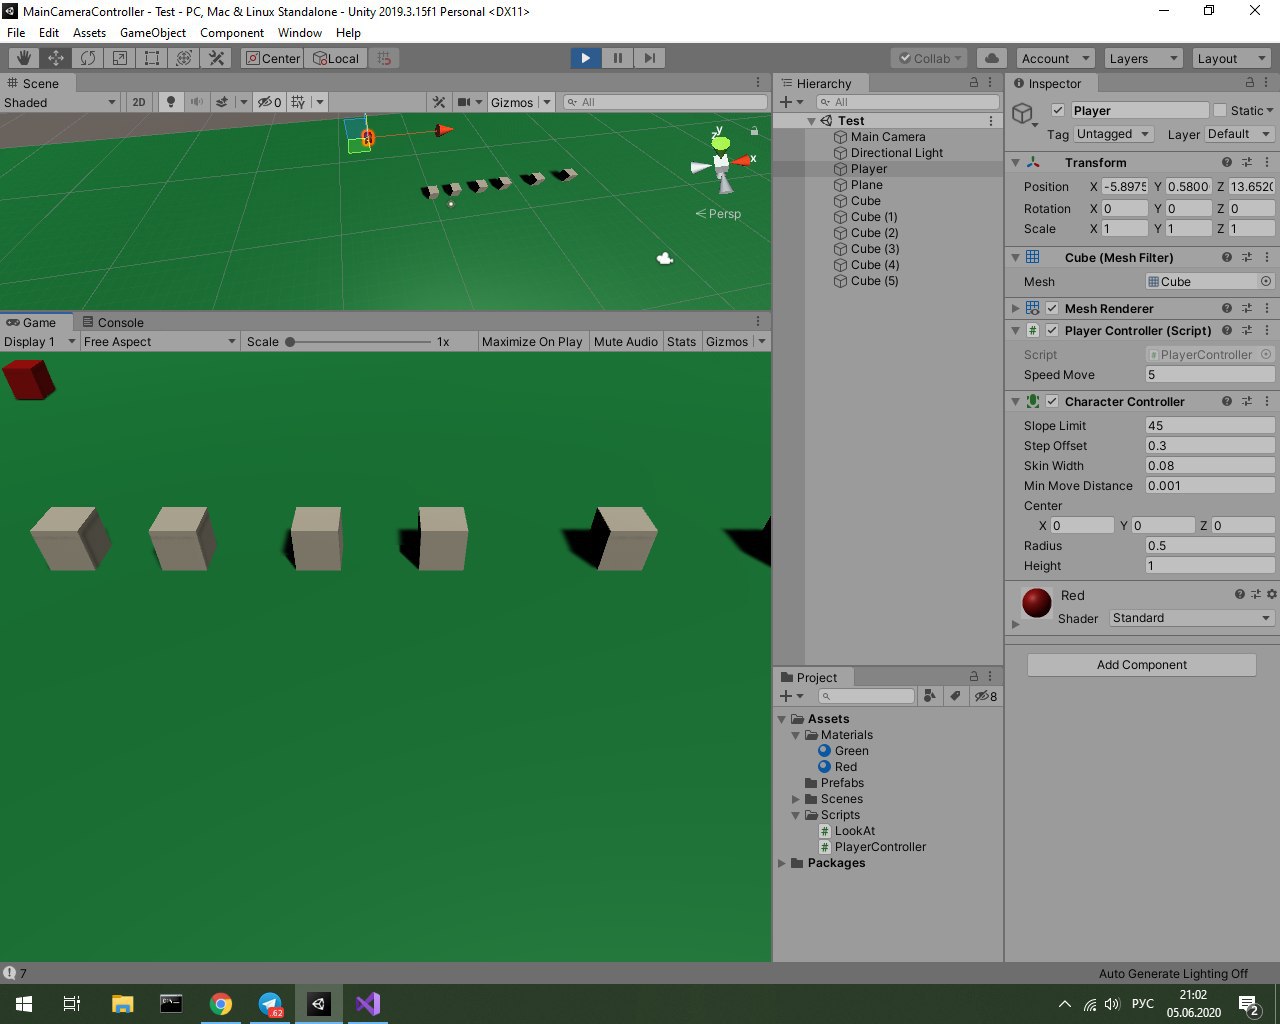Select the Hand tool in toolbar
The image size is (1280, 1024).
click(24, 58)
